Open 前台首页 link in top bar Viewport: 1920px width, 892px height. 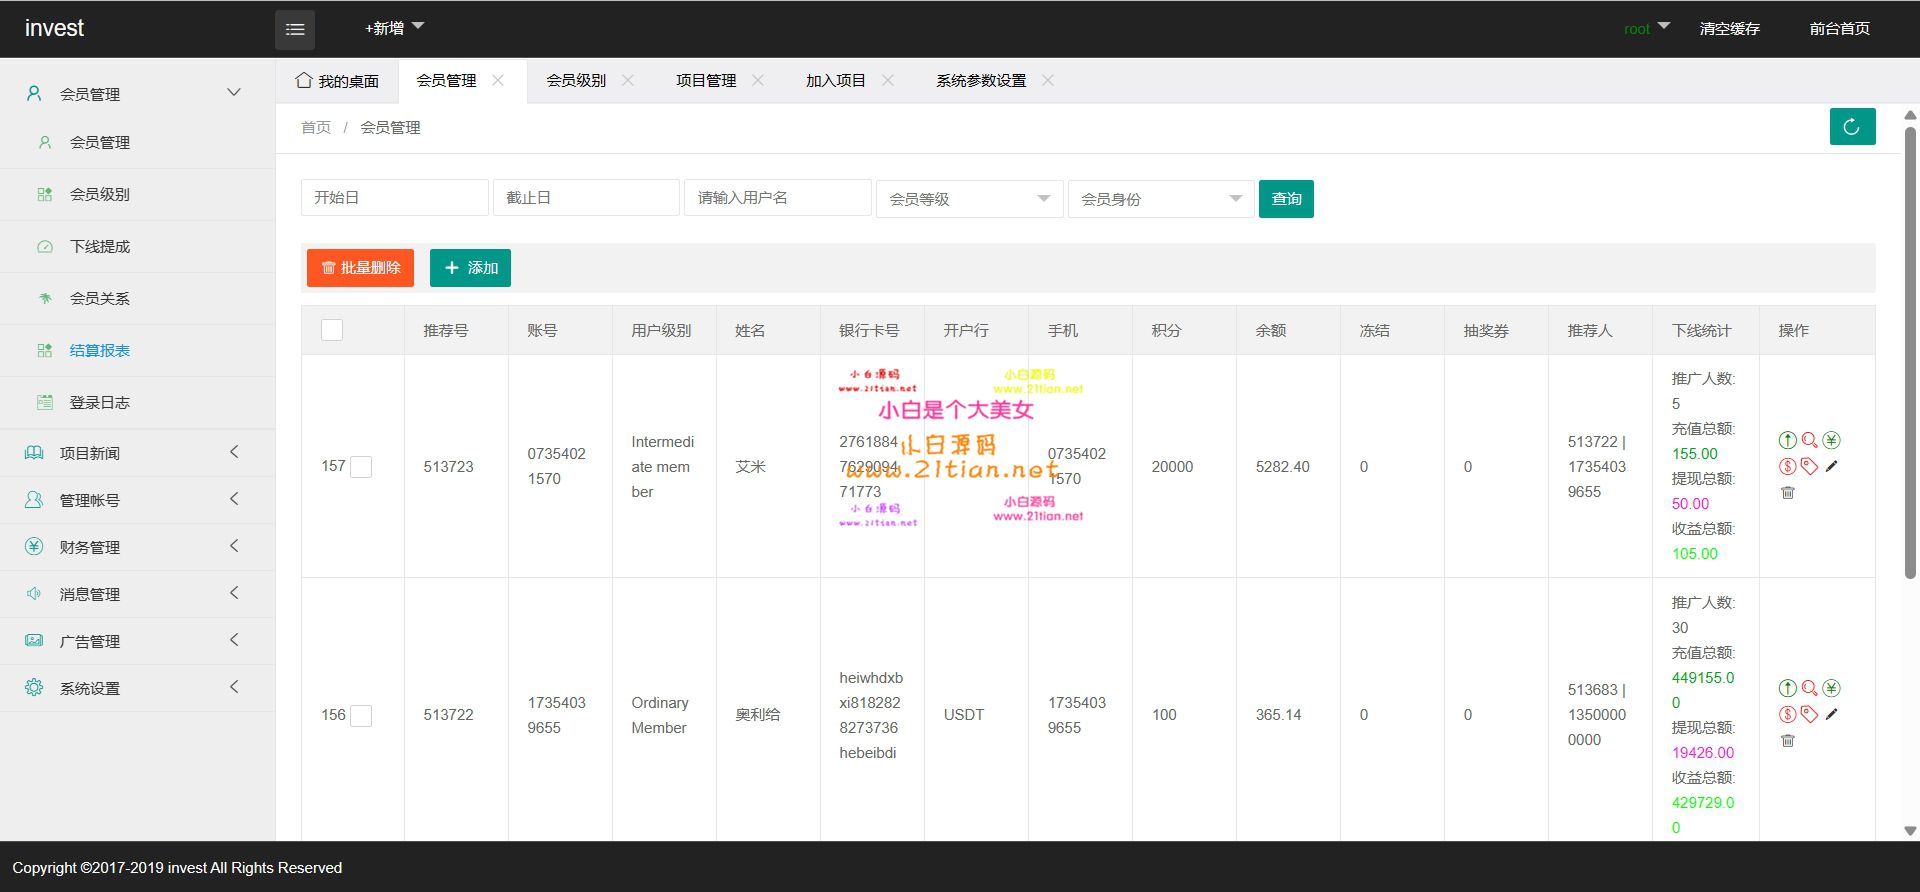pyautogui.click(x=1839, y=28)
